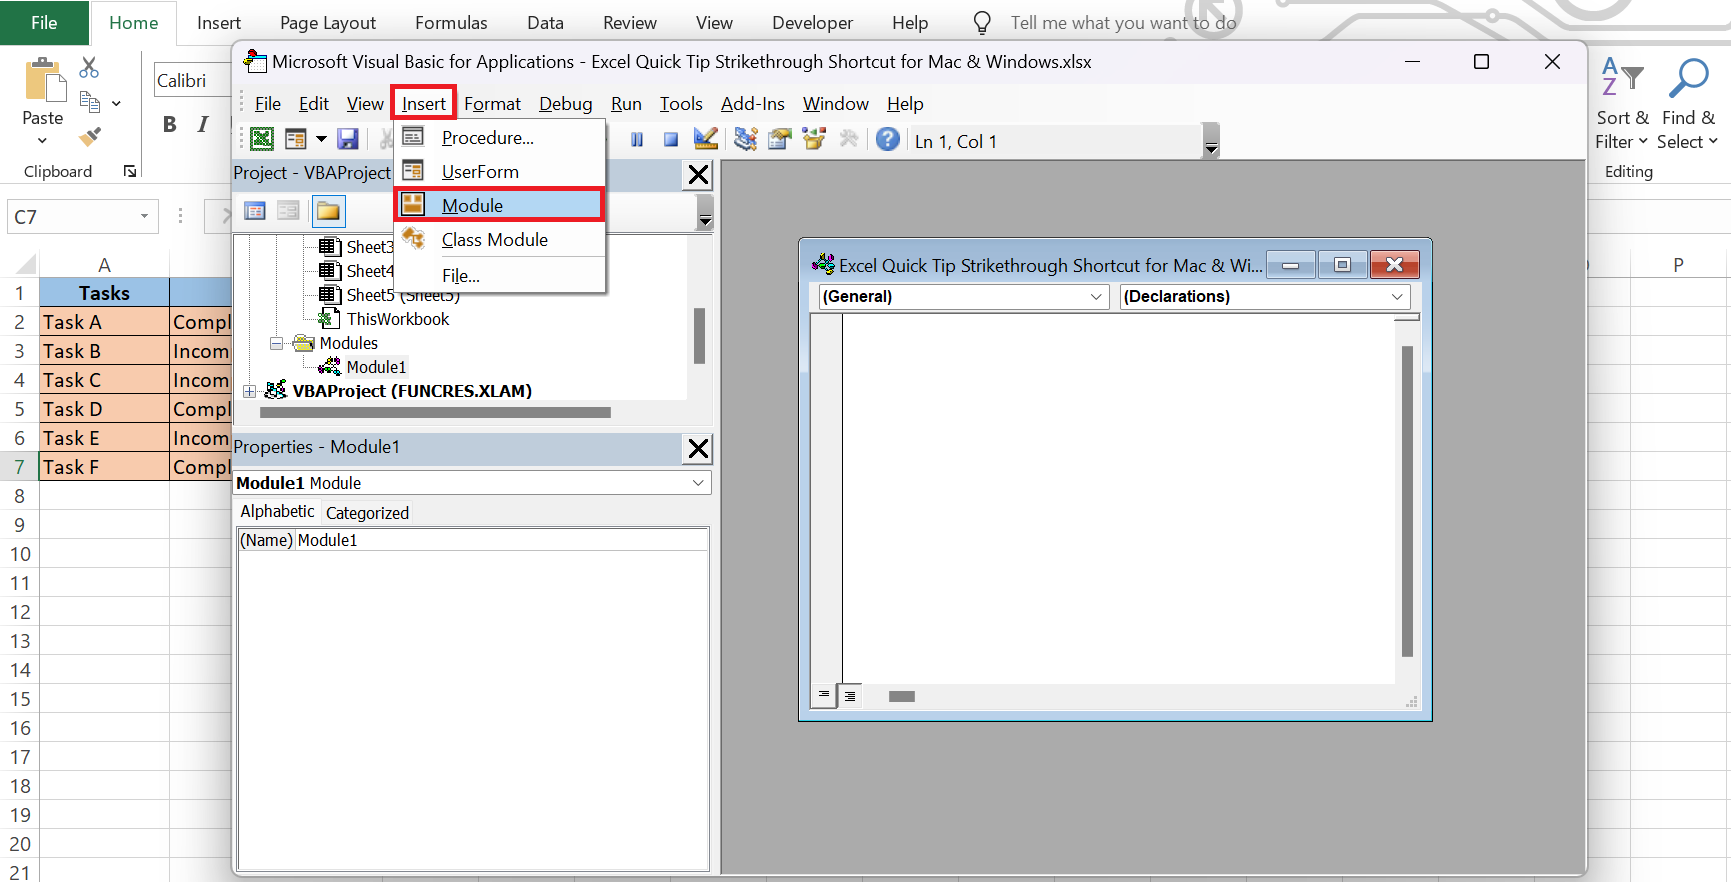The height and width of the screenshot is (882, 1731).
Task: Click the View Microsoft Excel toolbar icon
Action: [x=262, y=139]
